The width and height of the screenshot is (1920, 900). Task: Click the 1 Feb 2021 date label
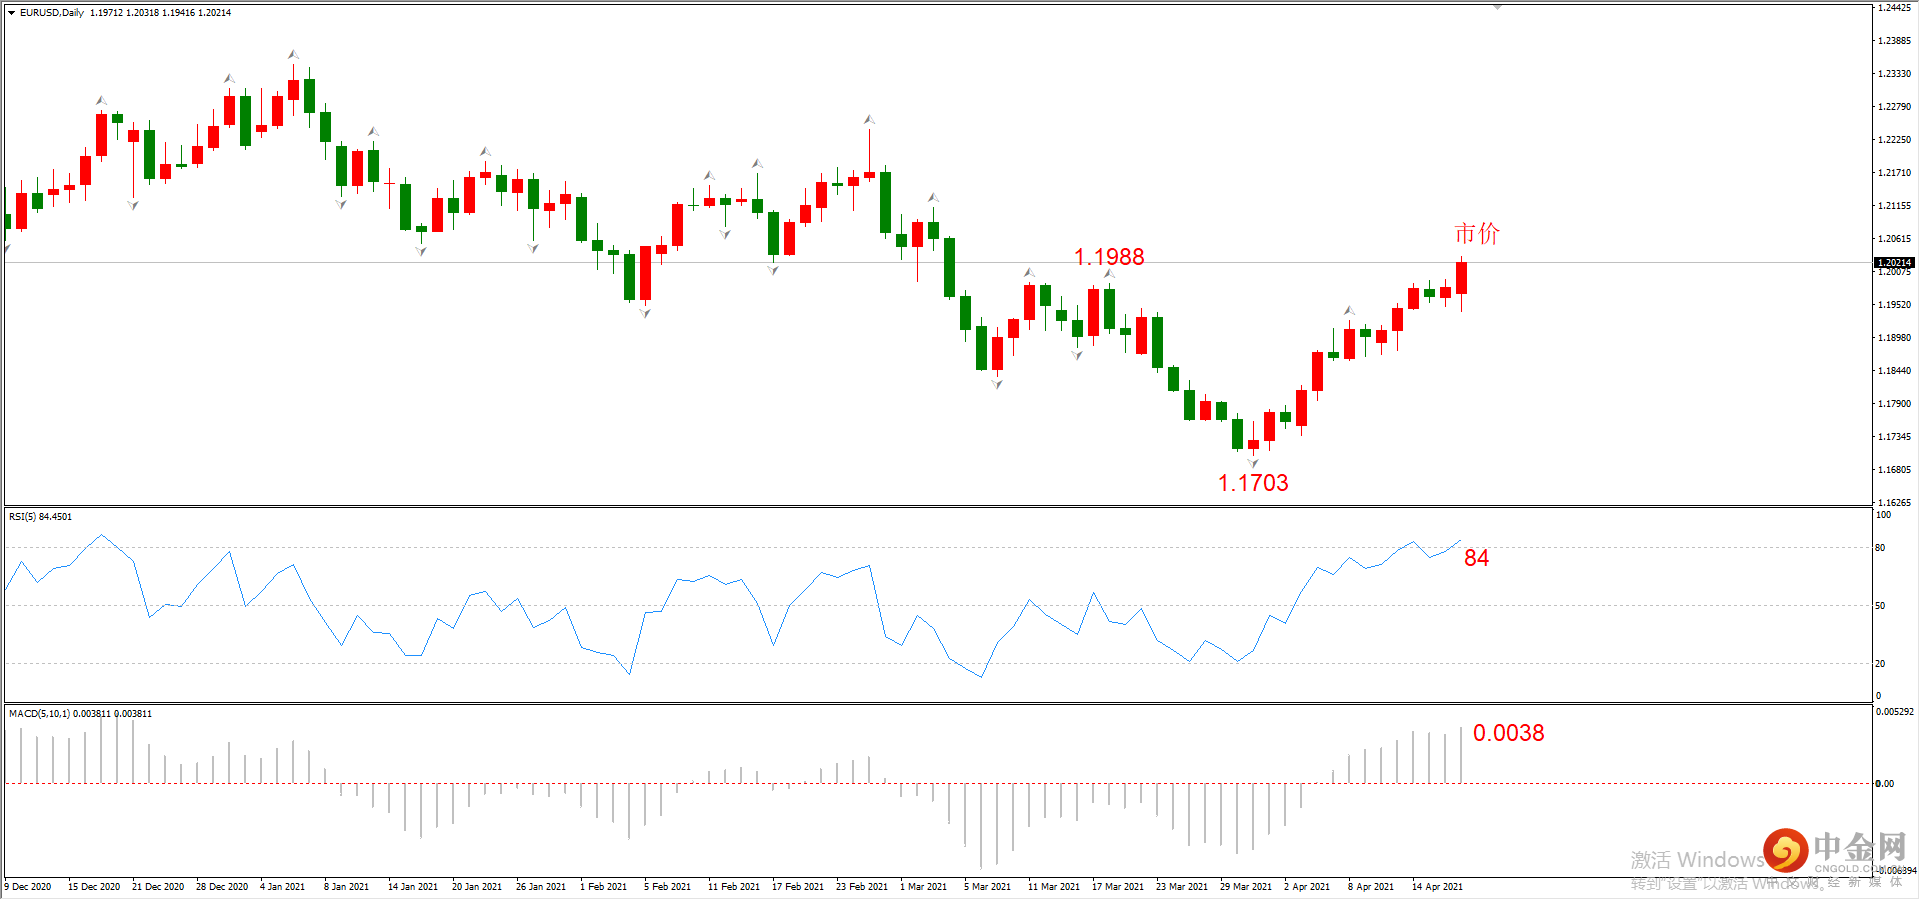coord(603,887)
